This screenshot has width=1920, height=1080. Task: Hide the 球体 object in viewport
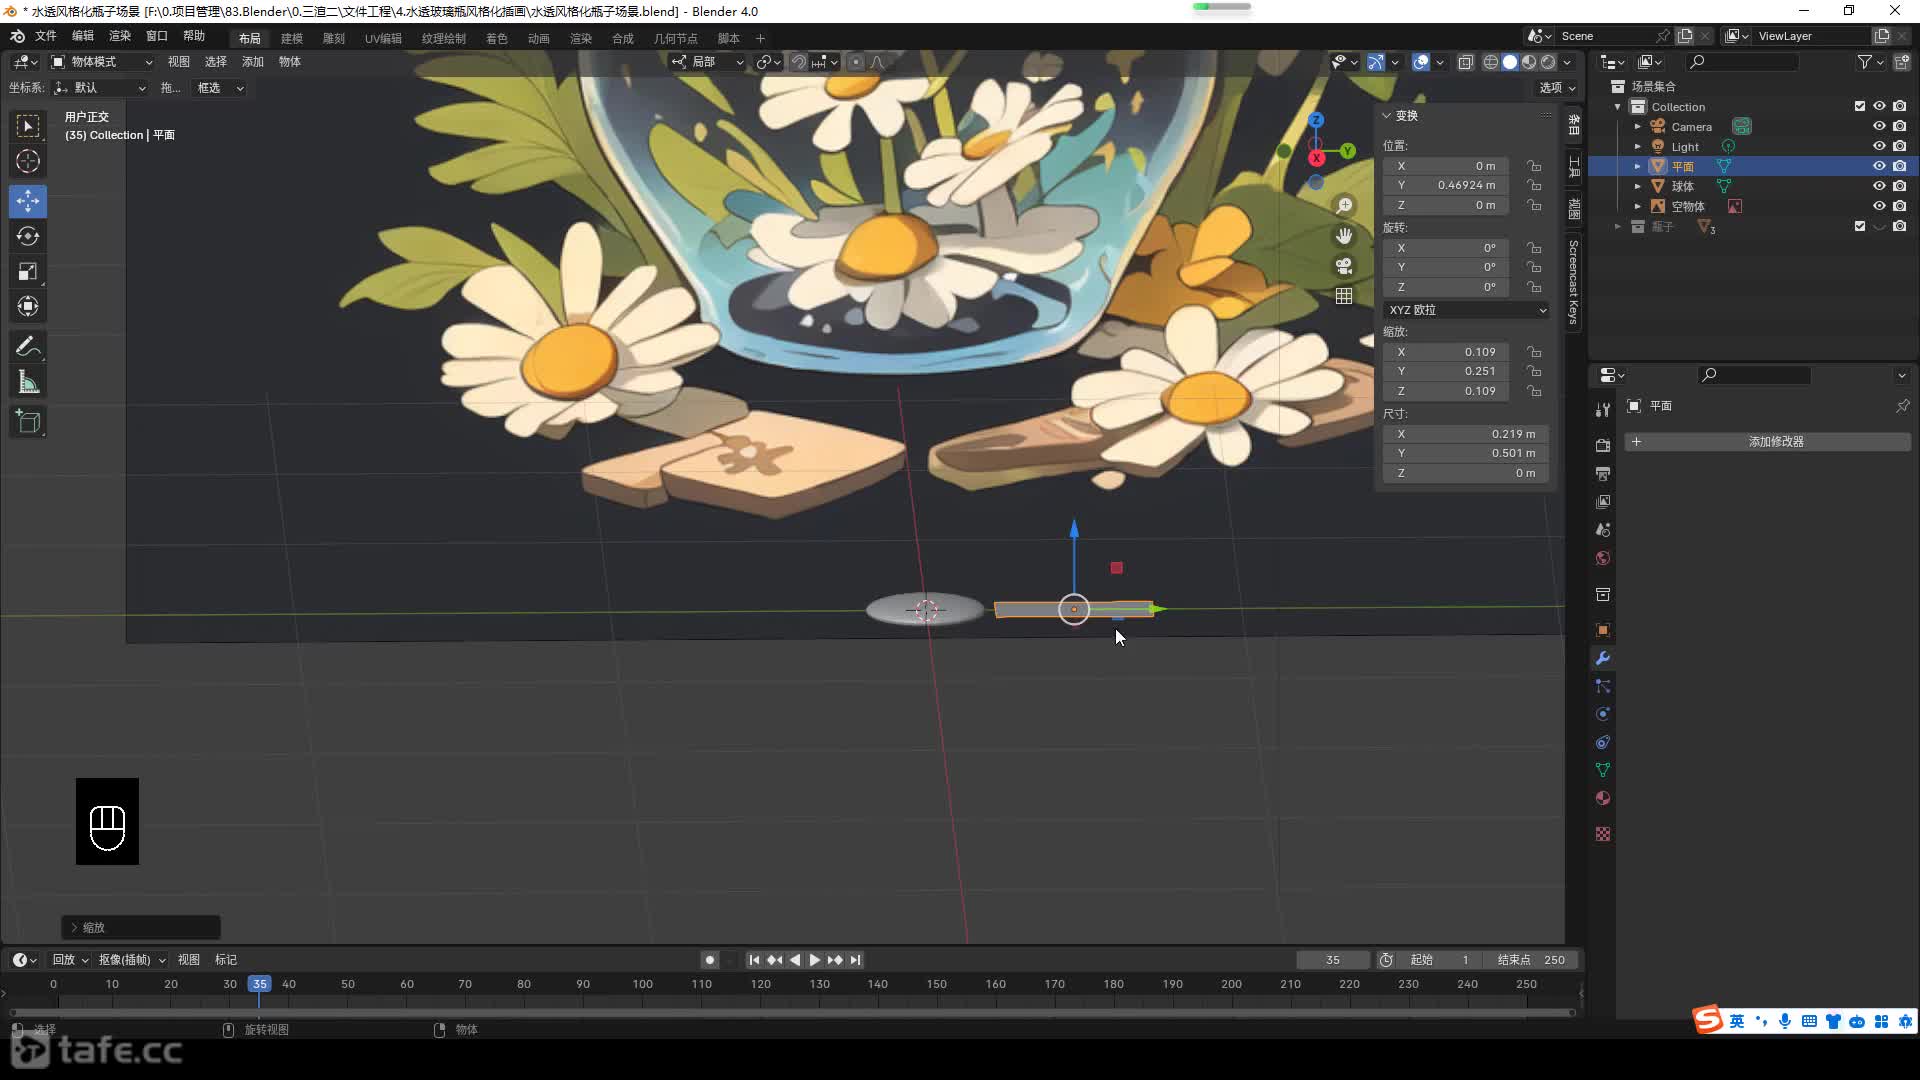(x=1879, y=186)
